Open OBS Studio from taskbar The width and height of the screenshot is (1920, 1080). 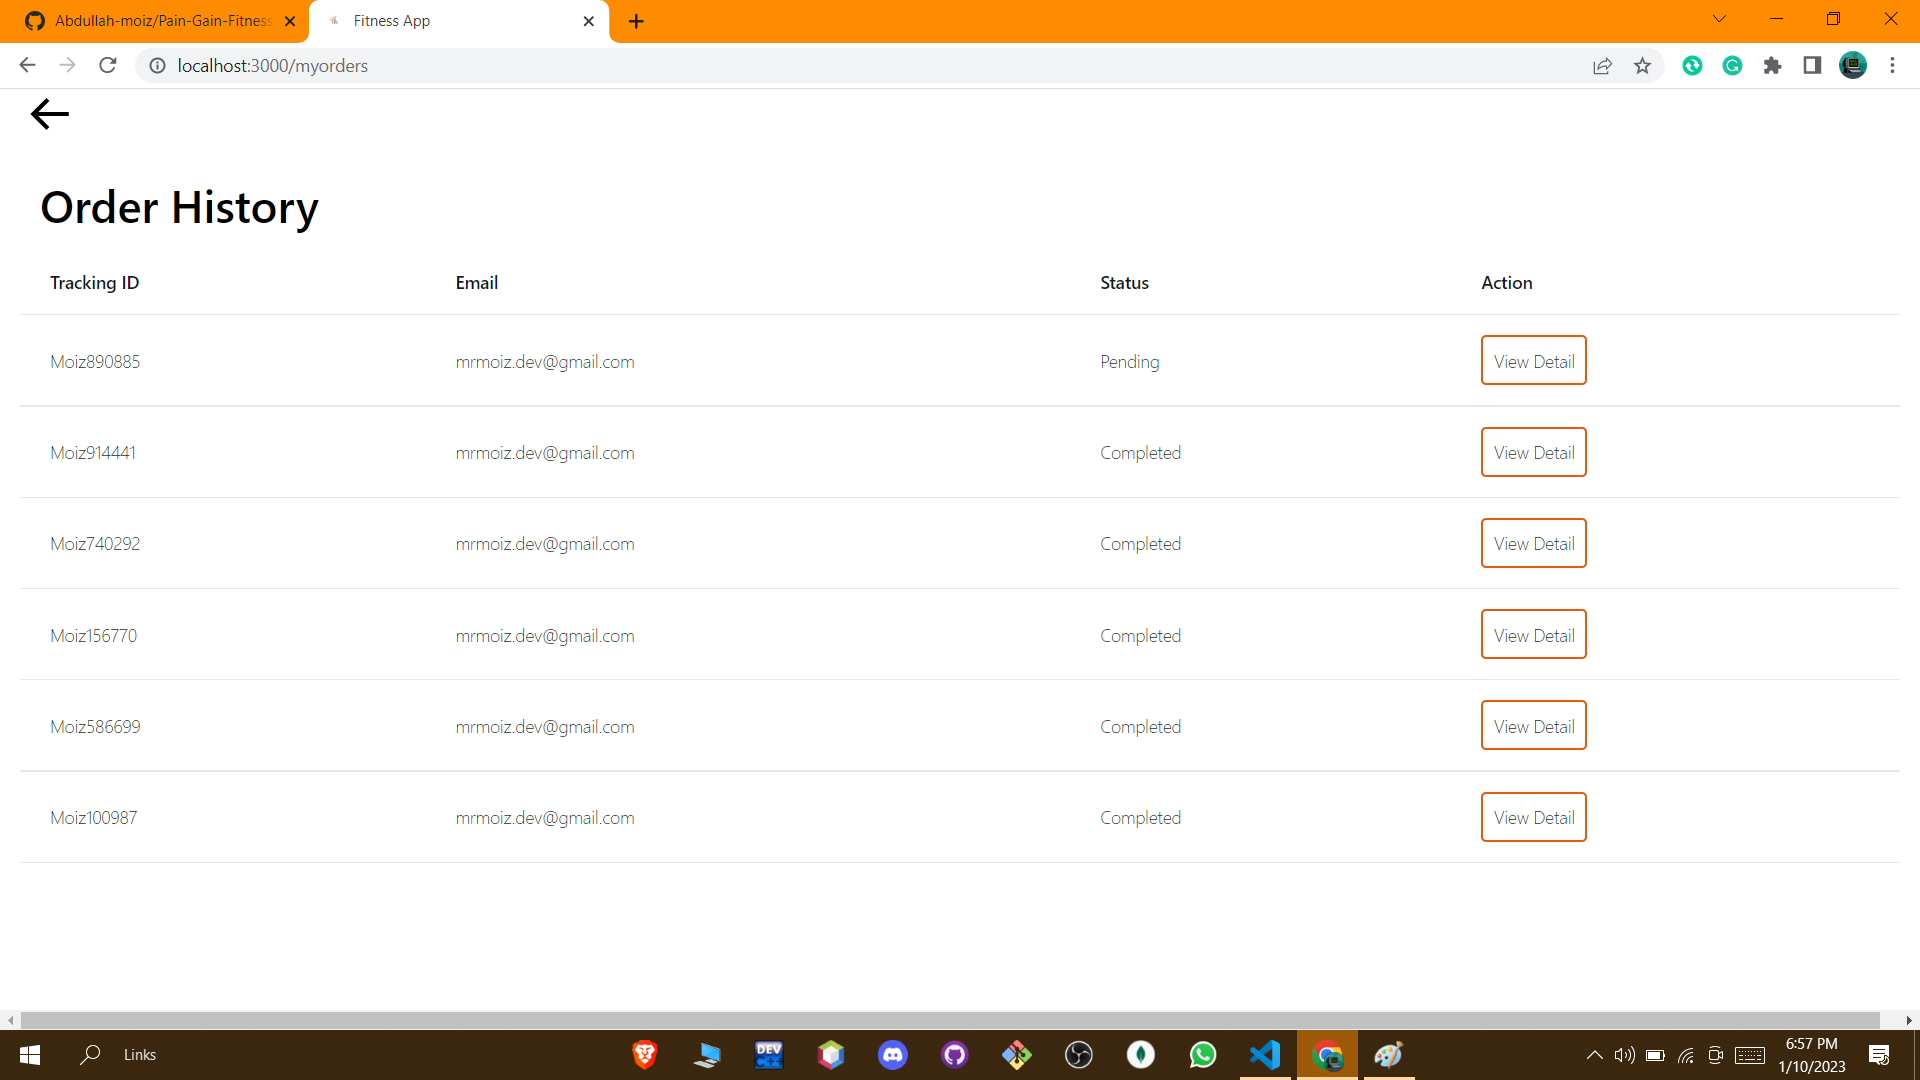click(x=1079, y=1055)
